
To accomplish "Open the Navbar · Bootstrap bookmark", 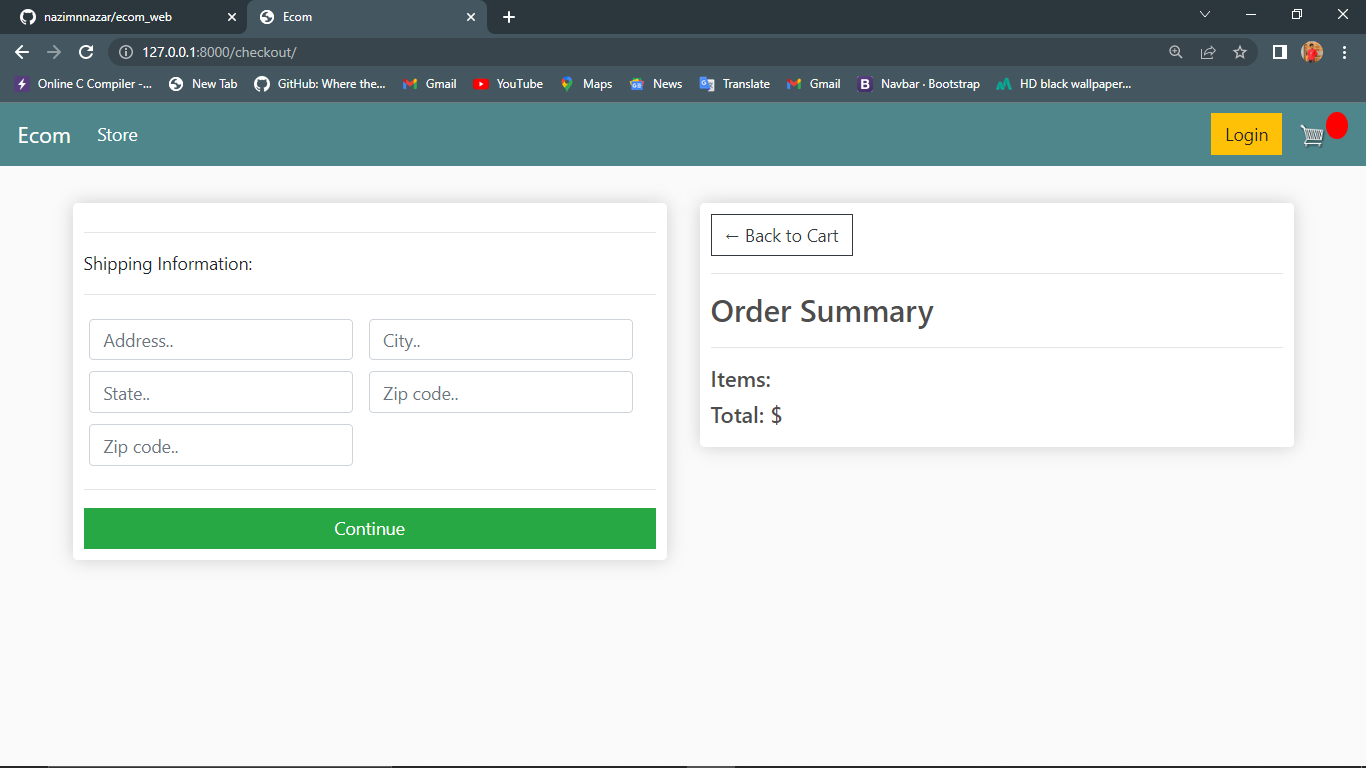I will 919,84.
